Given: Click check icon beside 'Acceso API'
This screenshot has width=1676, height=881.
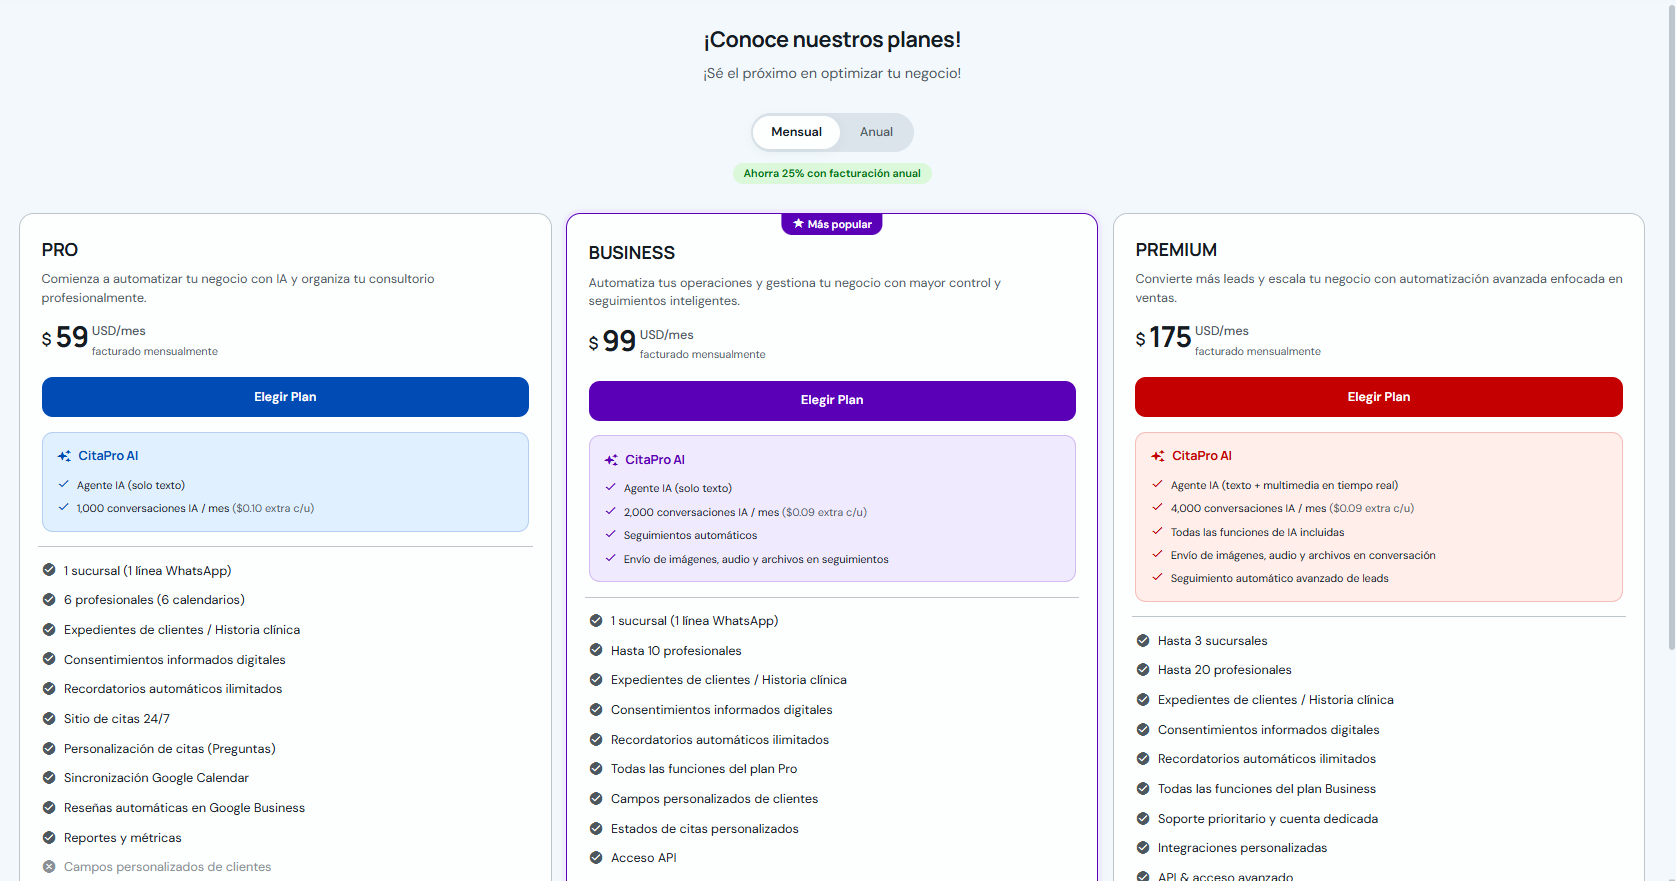Looking at the screenshot, I should pyautogui.click(x=596, y=858).
